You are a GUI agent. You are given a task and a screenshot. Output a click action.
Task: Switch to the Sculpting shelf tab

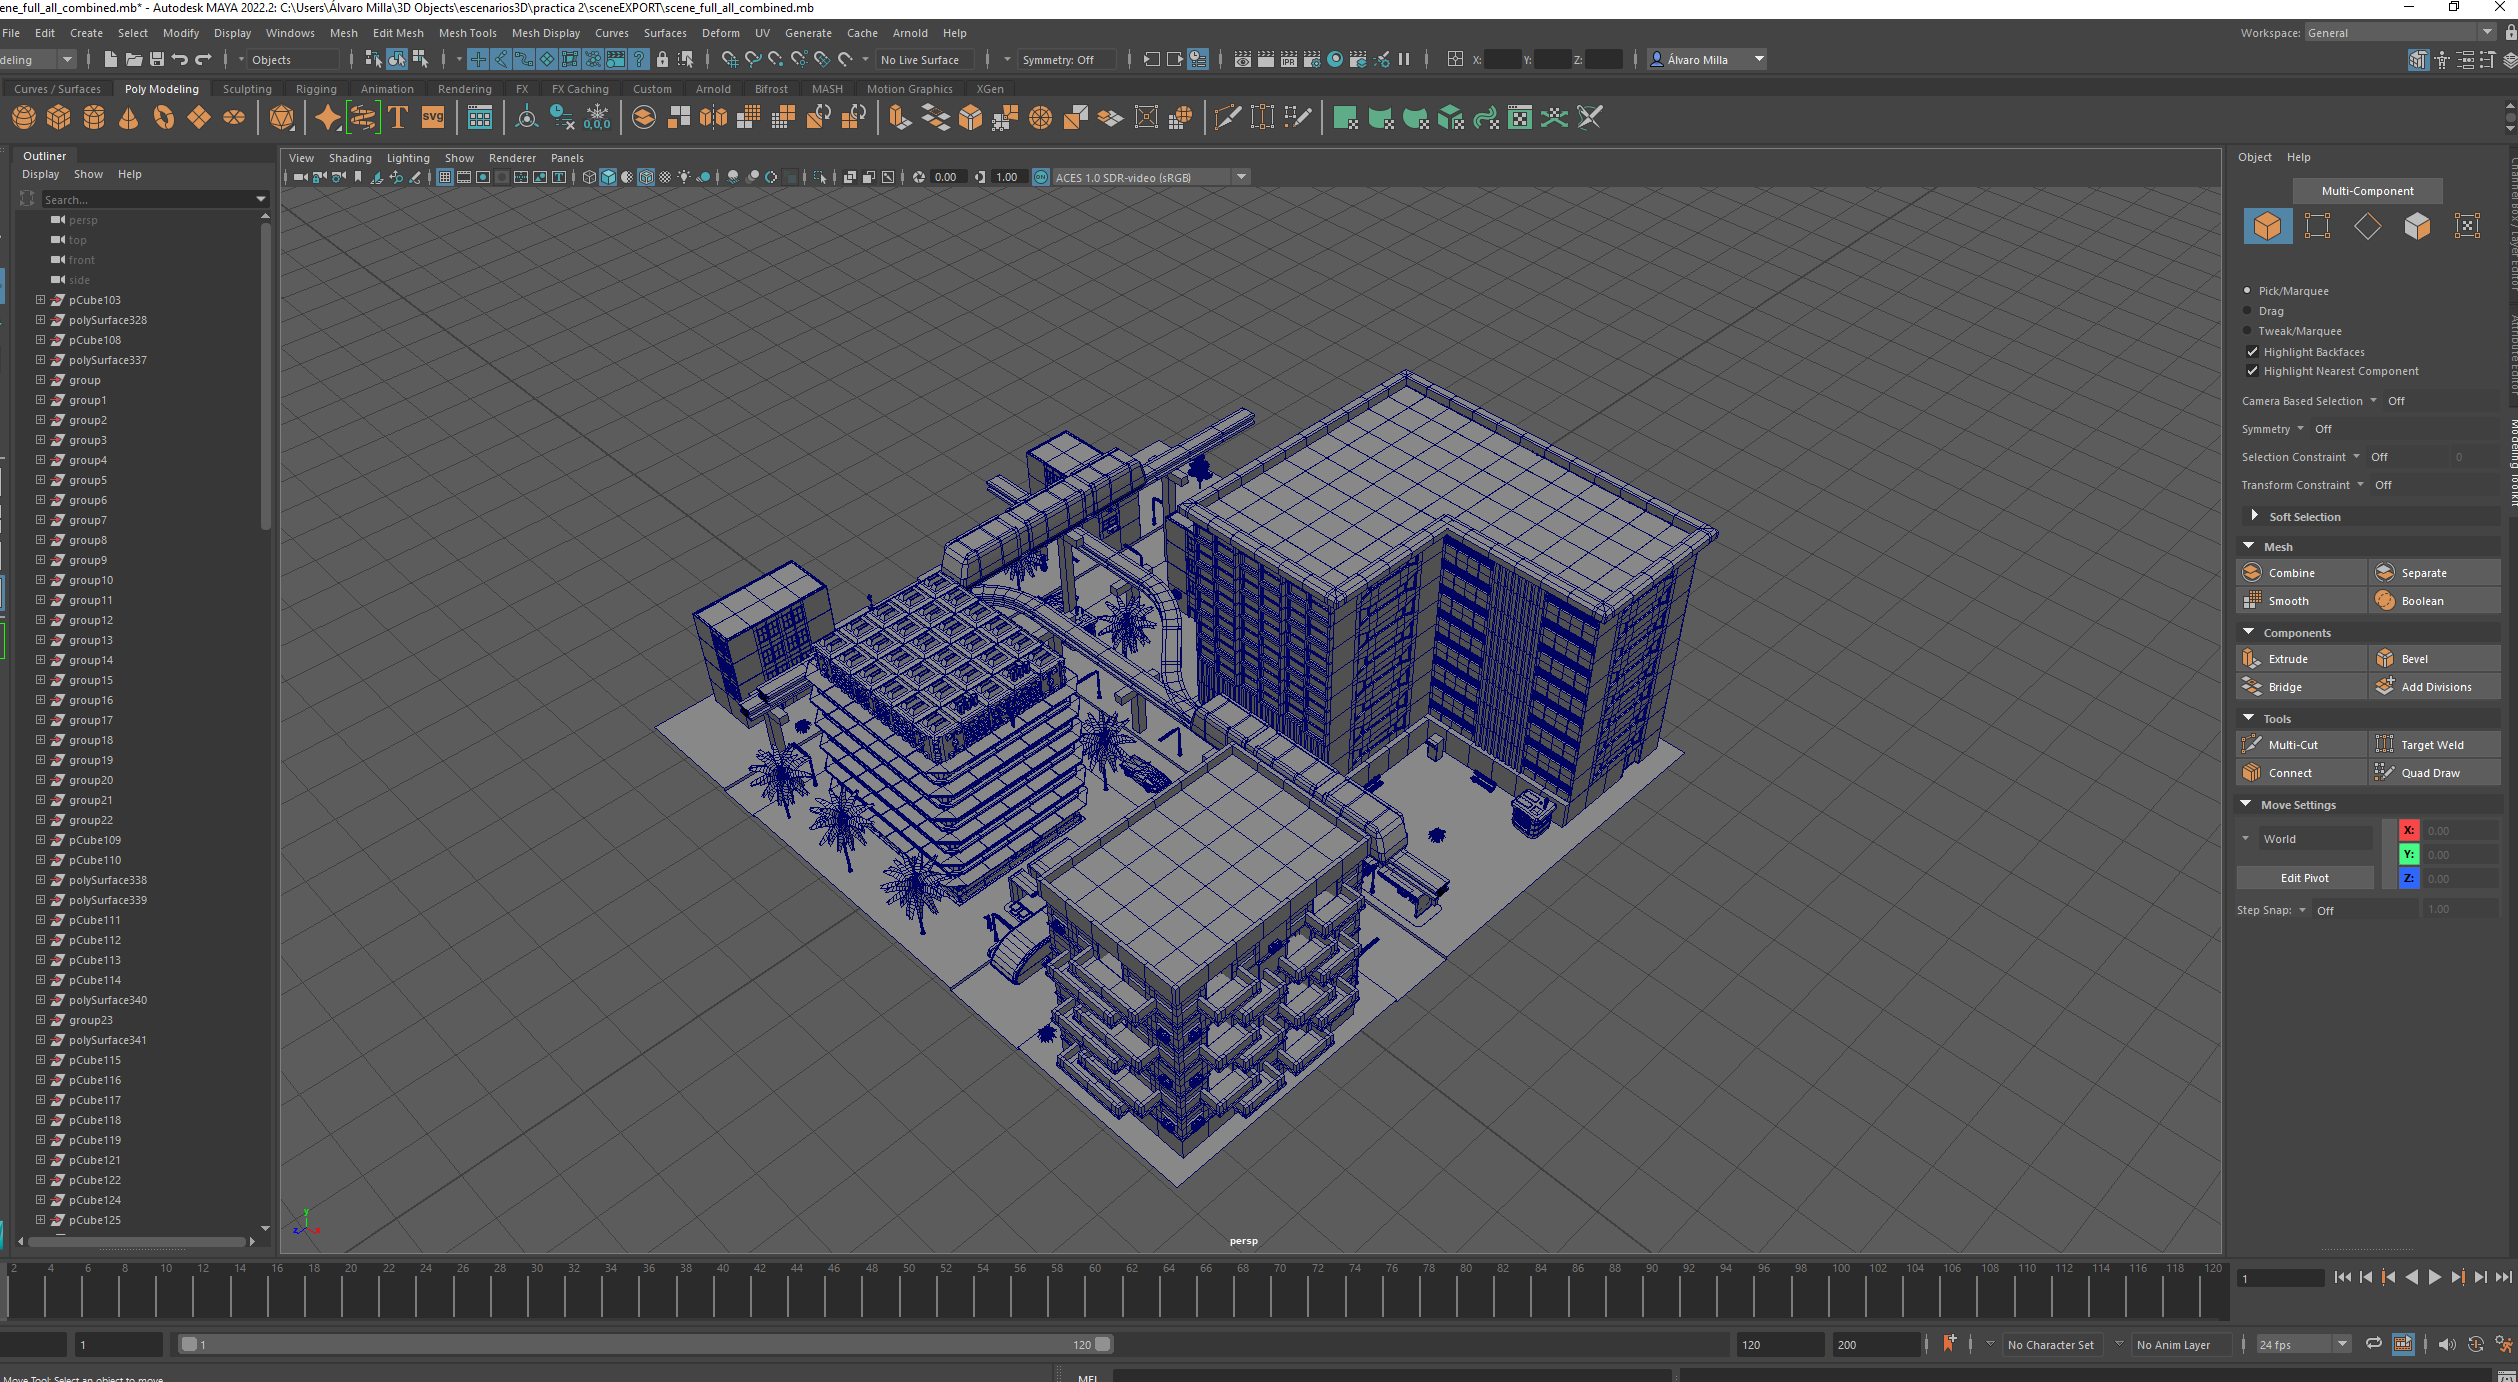coord(247,88)
